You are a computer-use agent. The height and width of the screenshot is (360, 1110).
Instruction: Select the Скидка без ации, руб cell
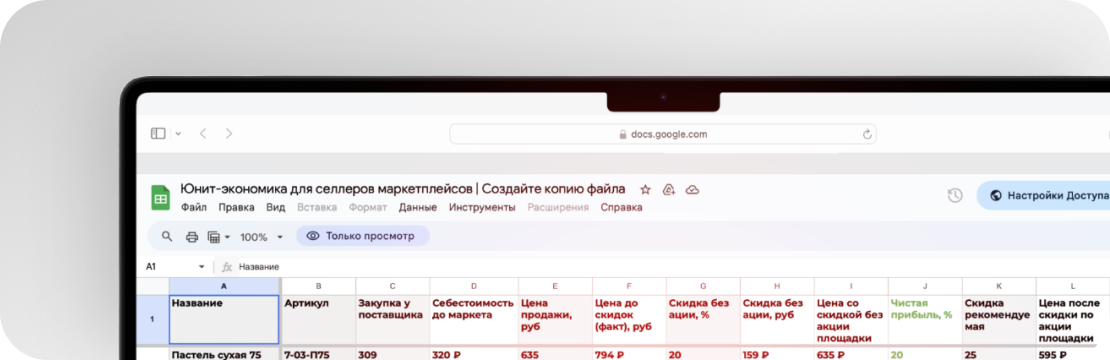[777, 320]
